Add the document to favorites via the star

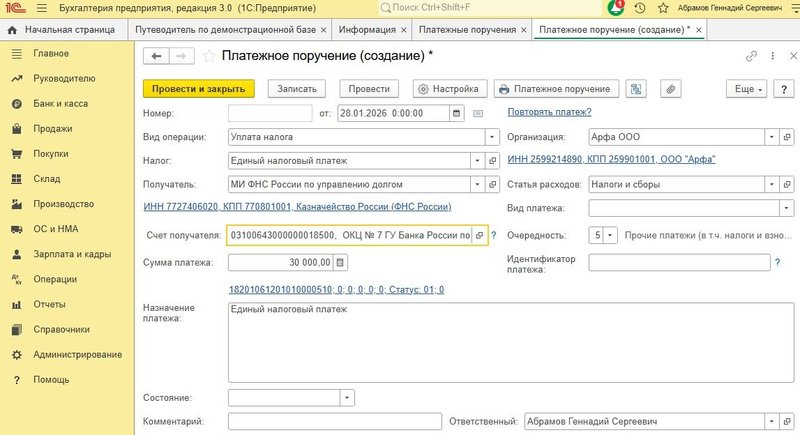[209, 56]
